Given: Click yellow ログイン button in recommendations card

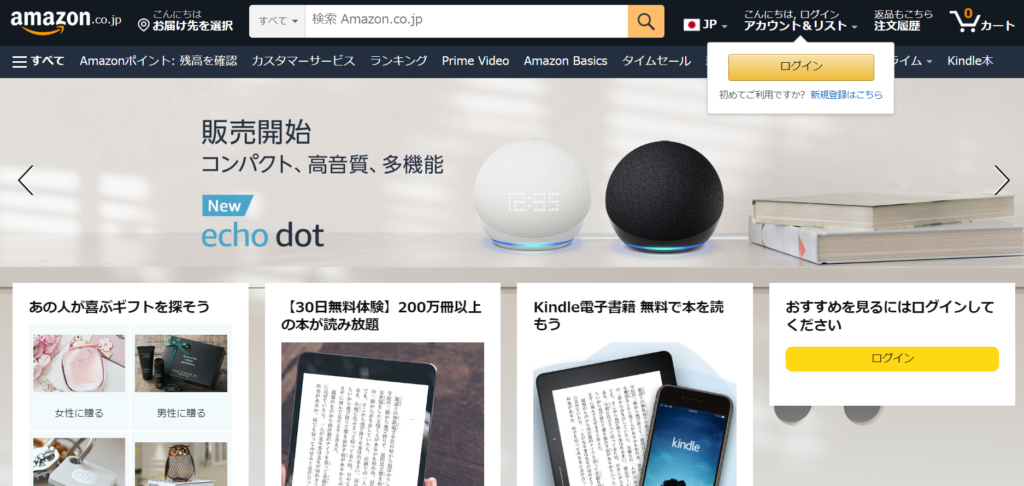Looking at the screenshot, I should tap(891, 359).
